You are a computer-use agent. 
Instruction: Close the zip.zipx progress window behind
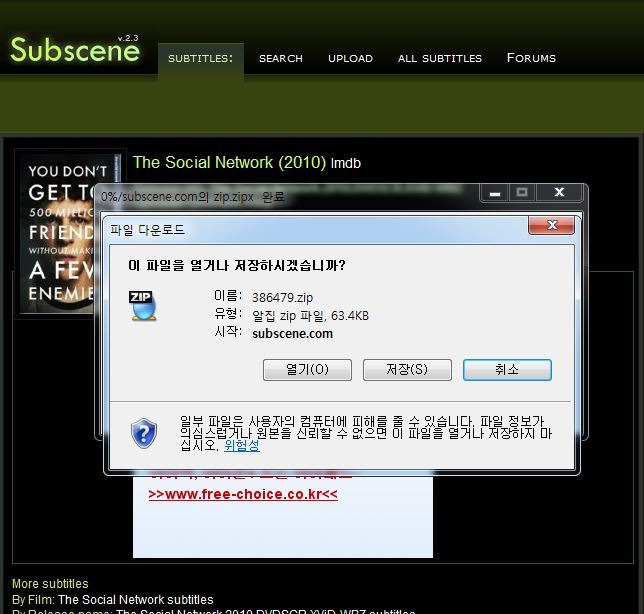click(559, 193)
